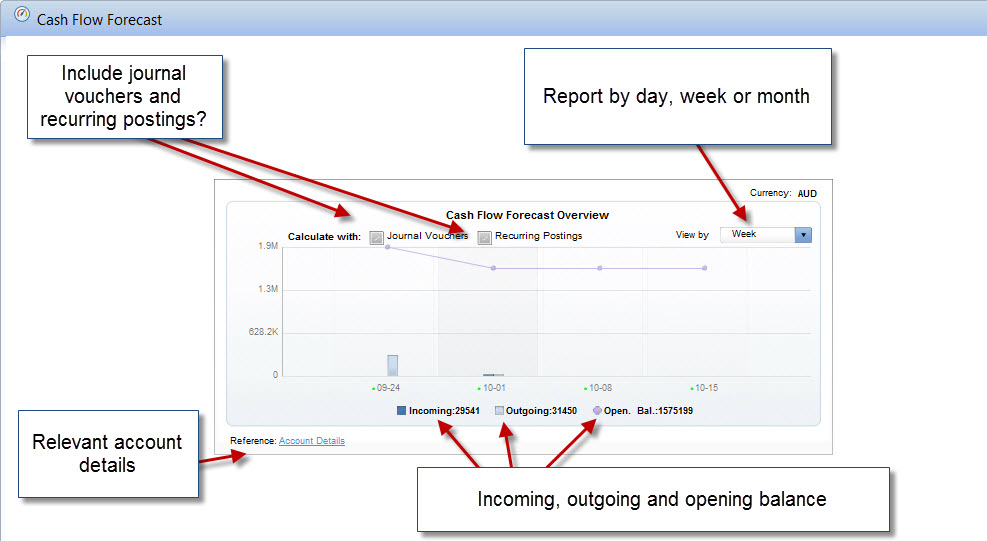Click the 10-08 week axis label
Viewport: 987px width, 541px height.
pos(600,387)
